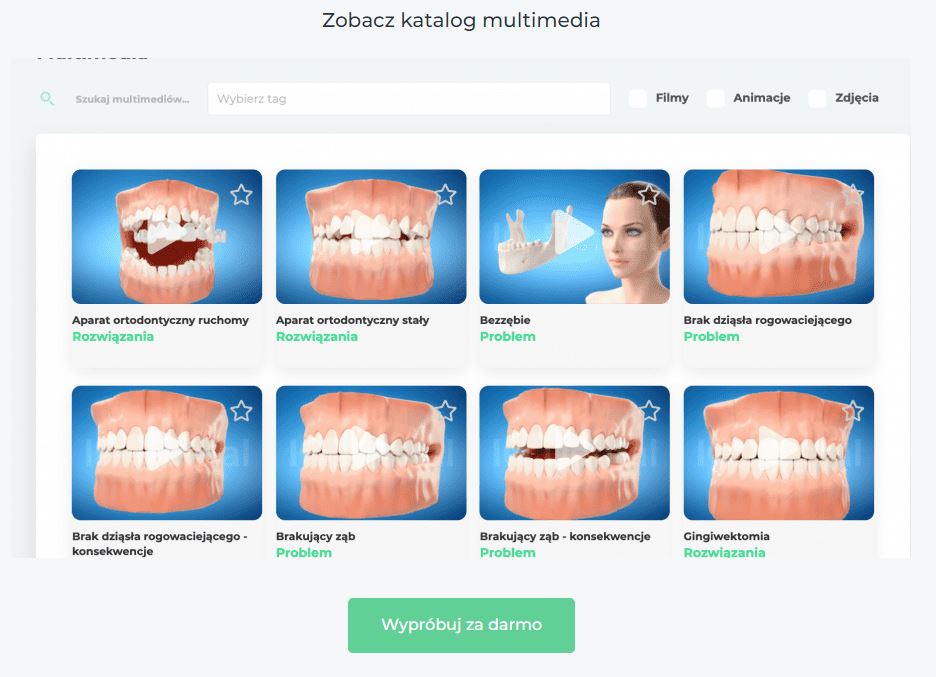
Task: Click the Szukaj multimediów search field
Action: (x=133, y=99)
